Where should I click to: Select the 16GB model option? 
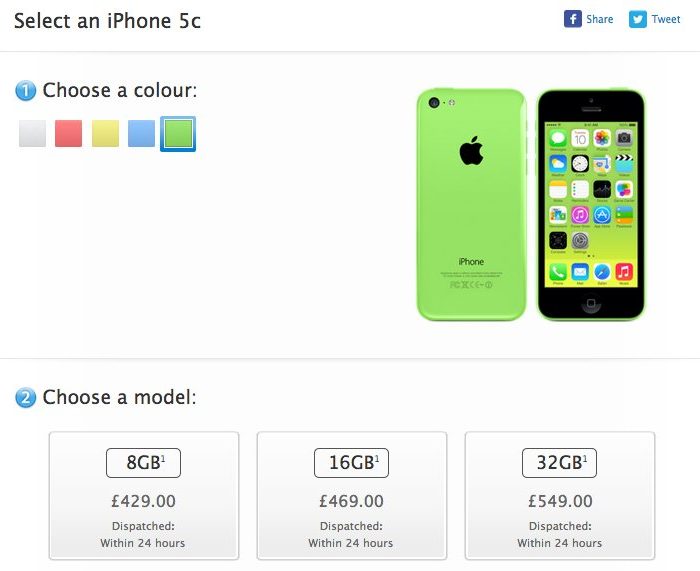351,463
